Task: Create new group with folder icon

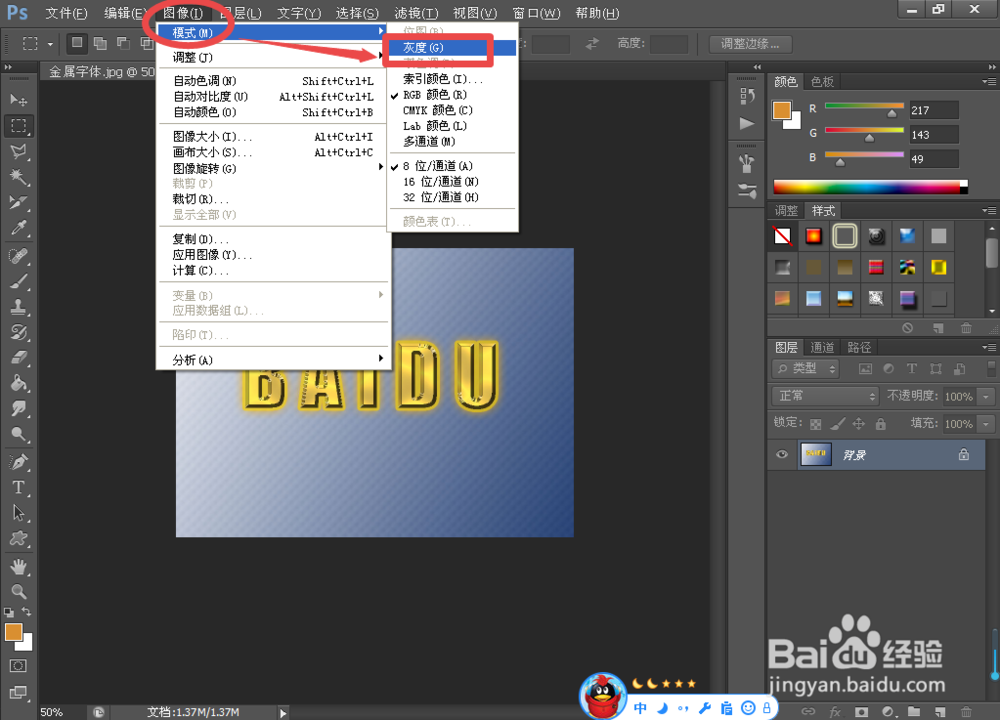Action: 914,711
